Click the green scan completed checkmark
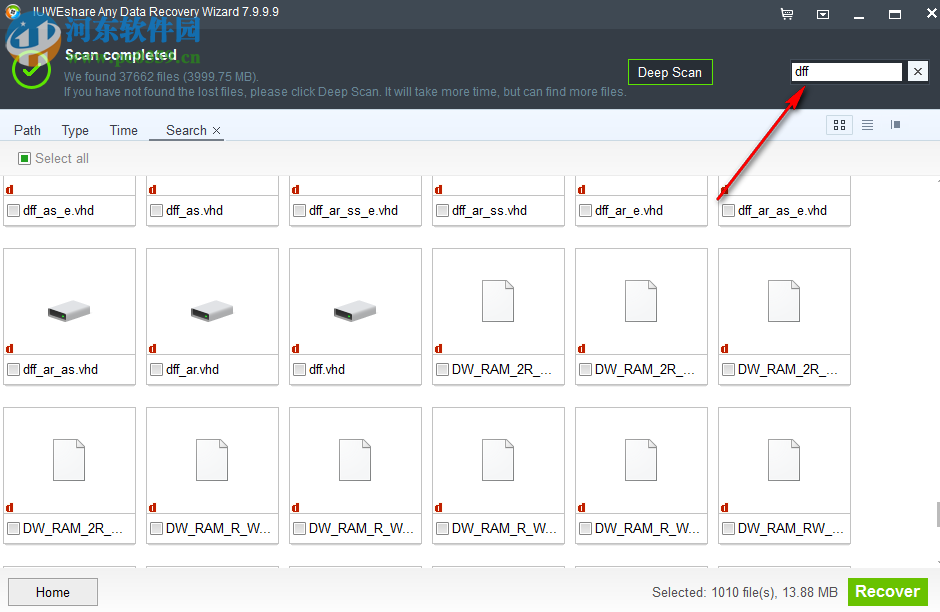 30,70
